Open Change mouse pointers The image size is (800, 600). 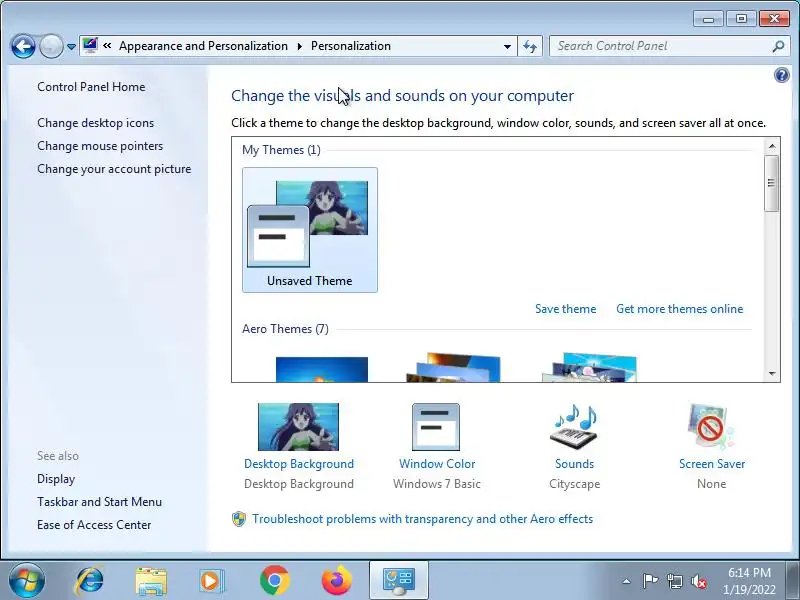pos(100,146)
